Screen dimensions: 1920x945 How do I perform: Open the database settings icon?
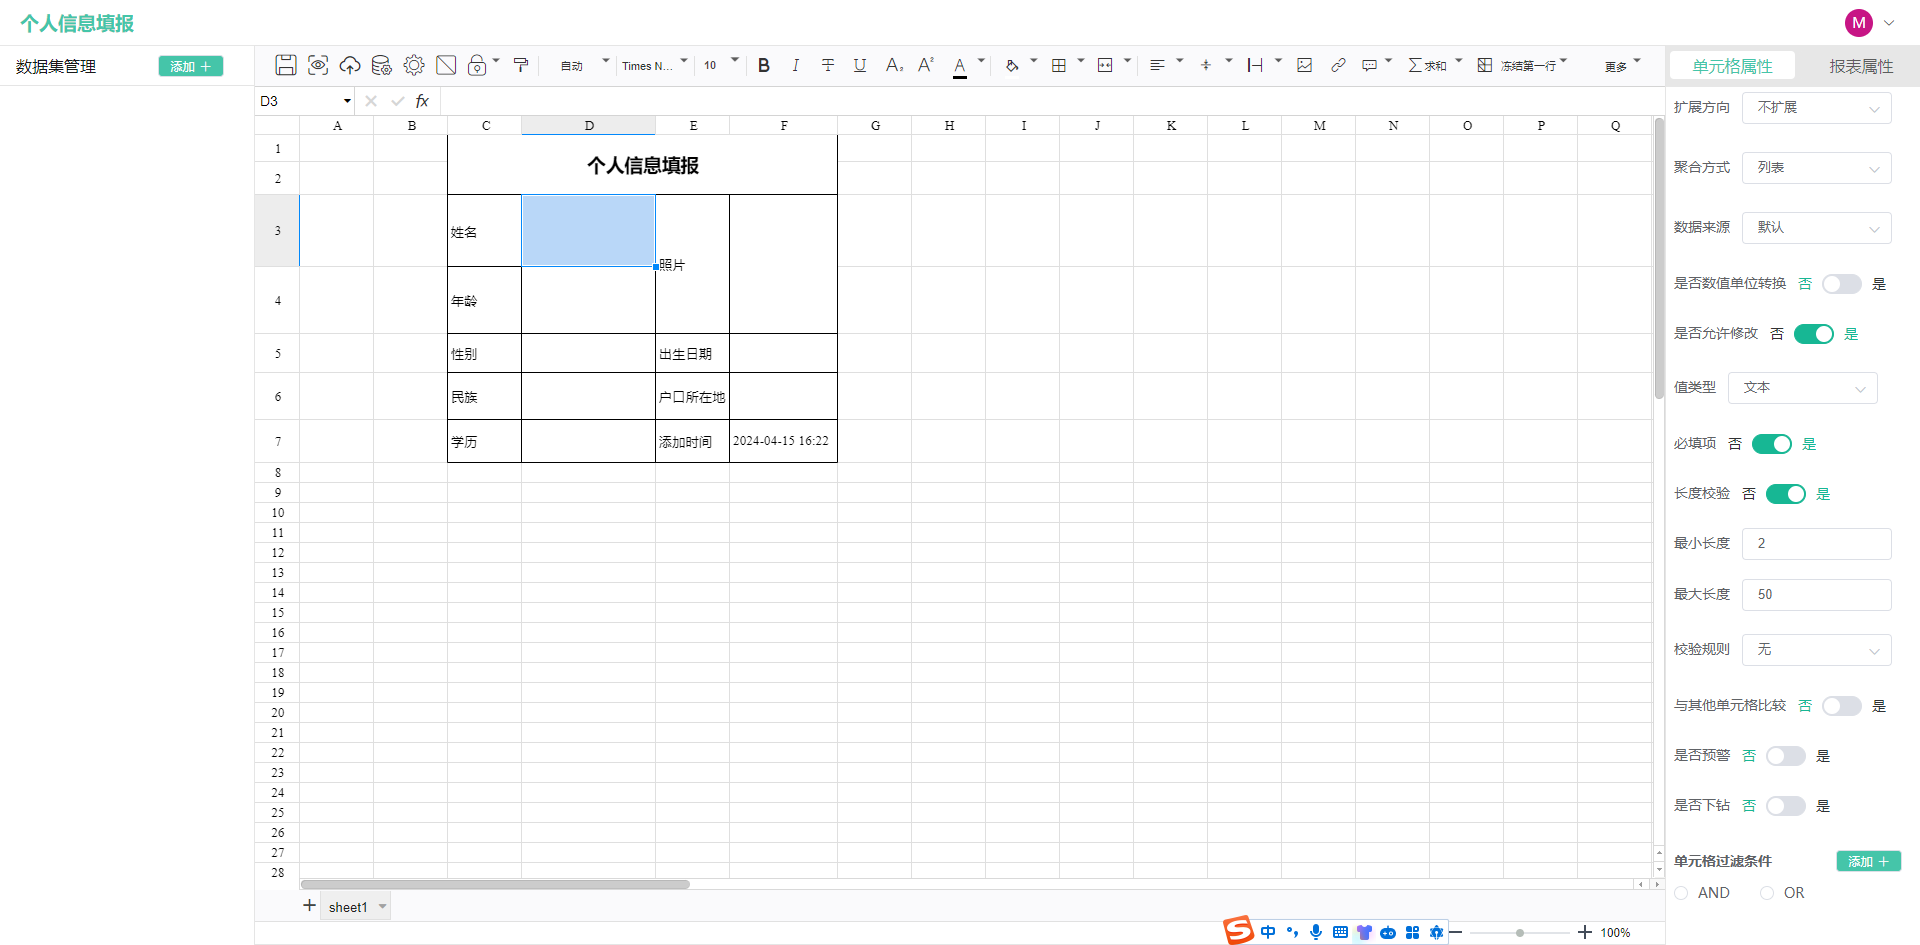382,65
